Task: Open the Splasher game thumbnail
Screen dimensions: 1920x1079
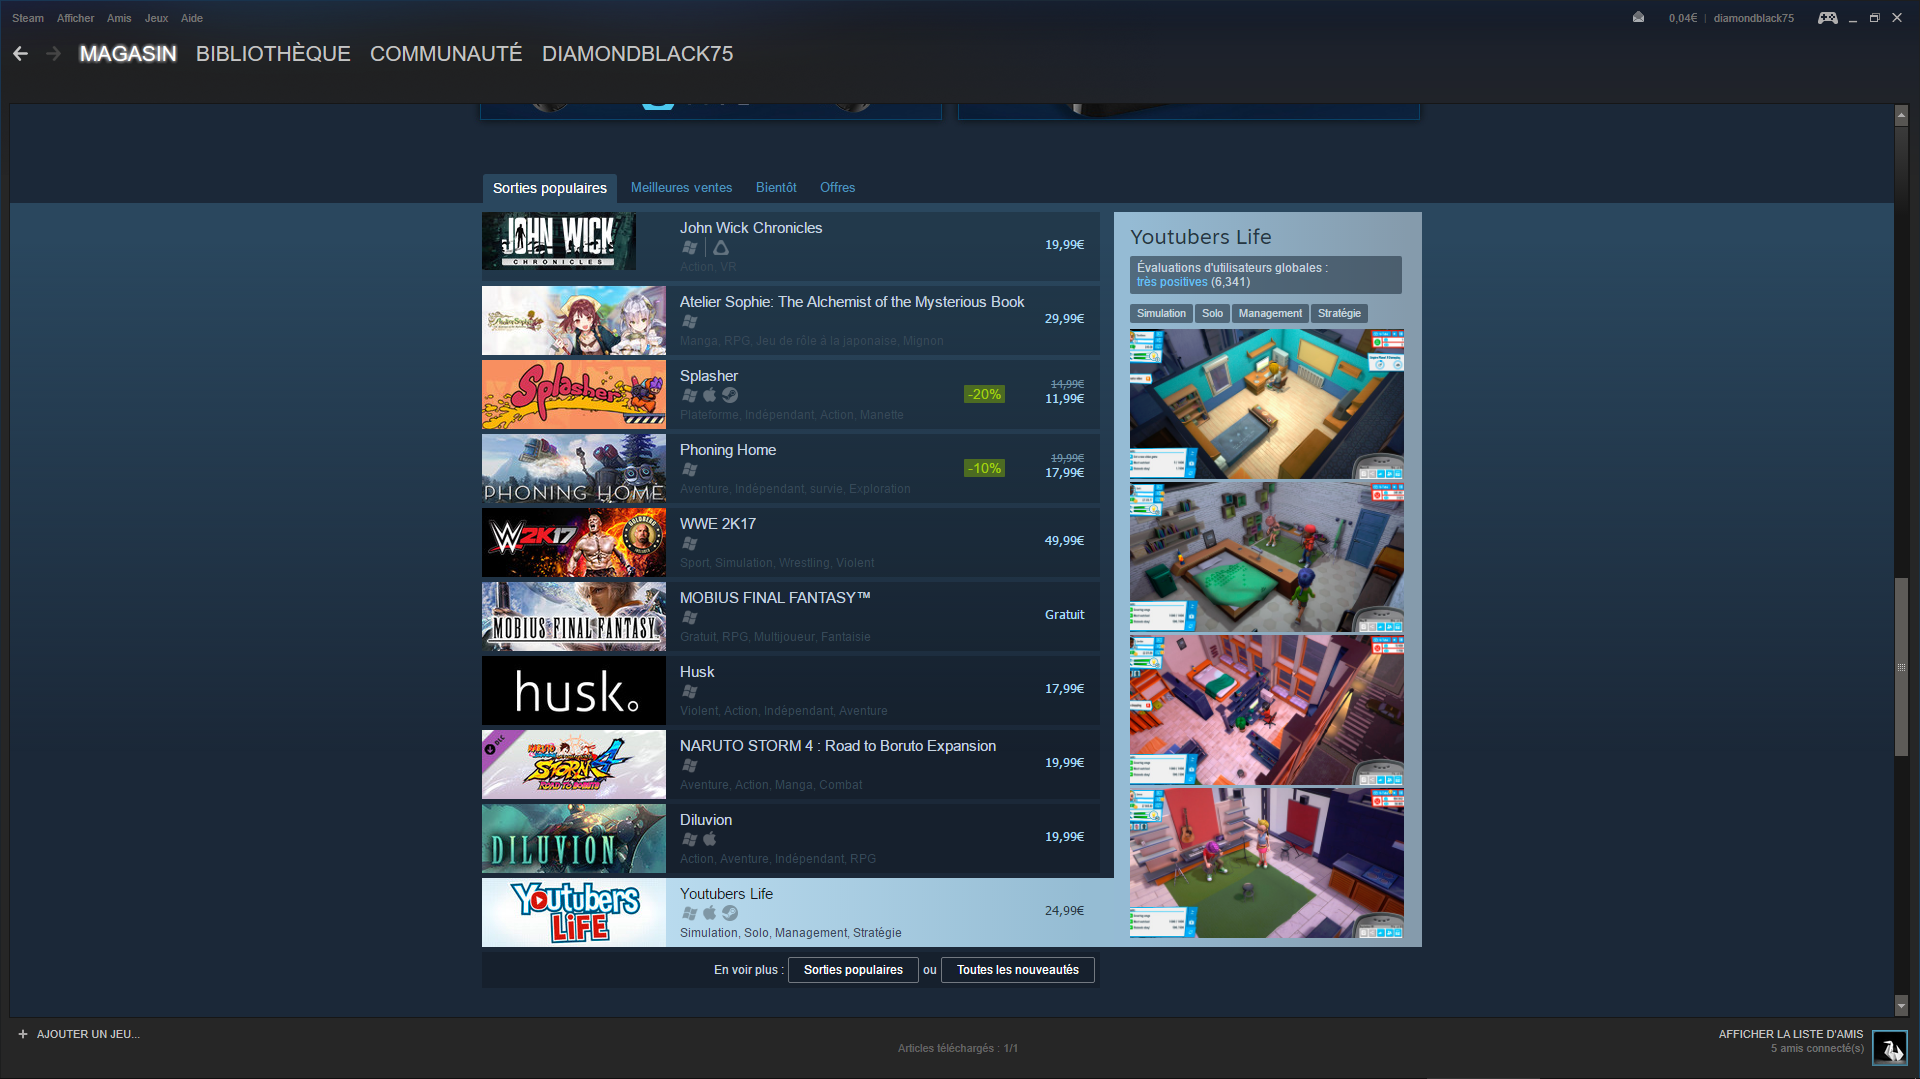Action: tap(574, 395)
